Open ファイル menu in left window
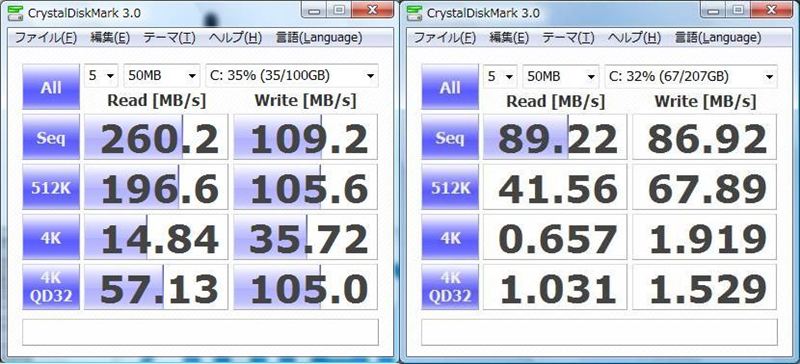The width and height of the screenshot is (800, 364). click(x=46, y=37)
